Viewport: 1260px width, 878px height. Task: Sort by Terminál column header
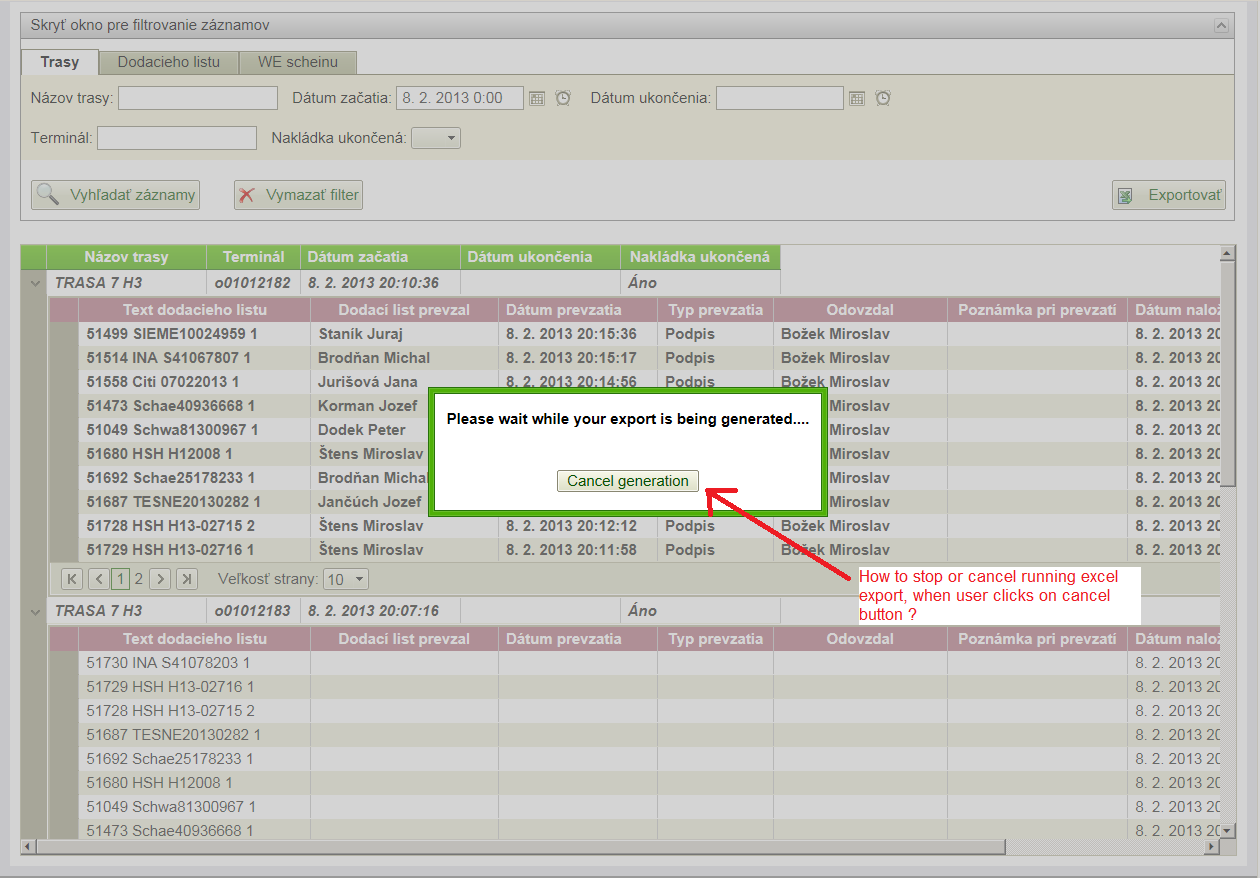pos(254,257)
